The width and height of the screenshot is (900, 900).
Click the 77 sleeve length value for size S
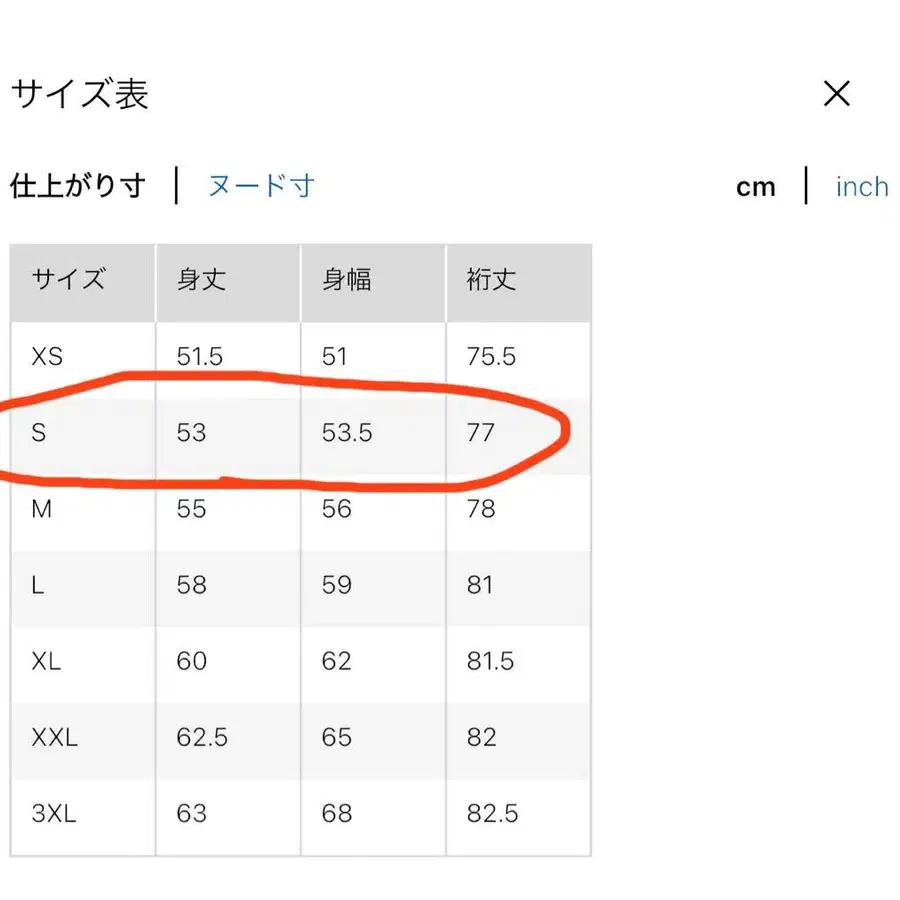pyautogui.click(x=481, y=432)
